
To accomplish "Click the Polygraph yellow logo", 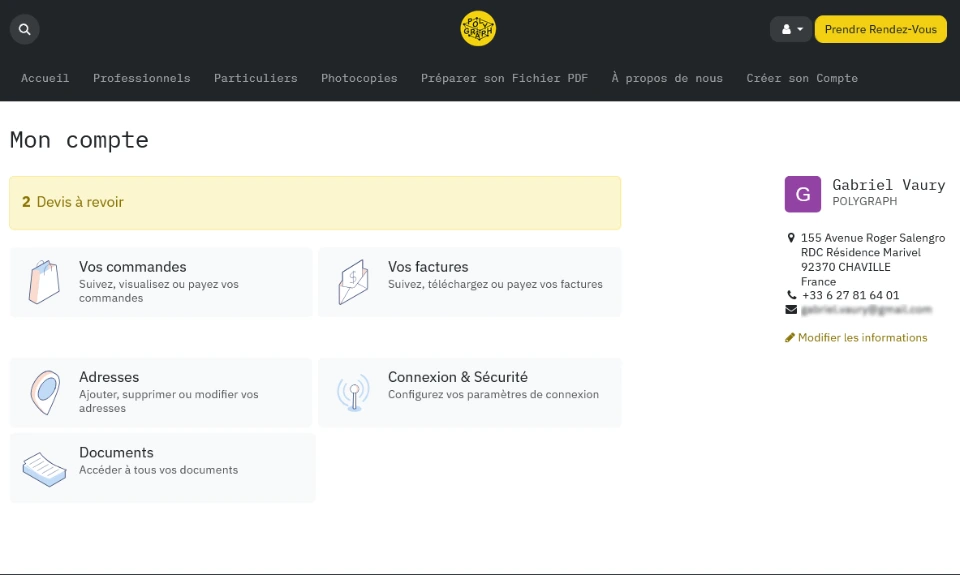I will click(x=478, y=28).
